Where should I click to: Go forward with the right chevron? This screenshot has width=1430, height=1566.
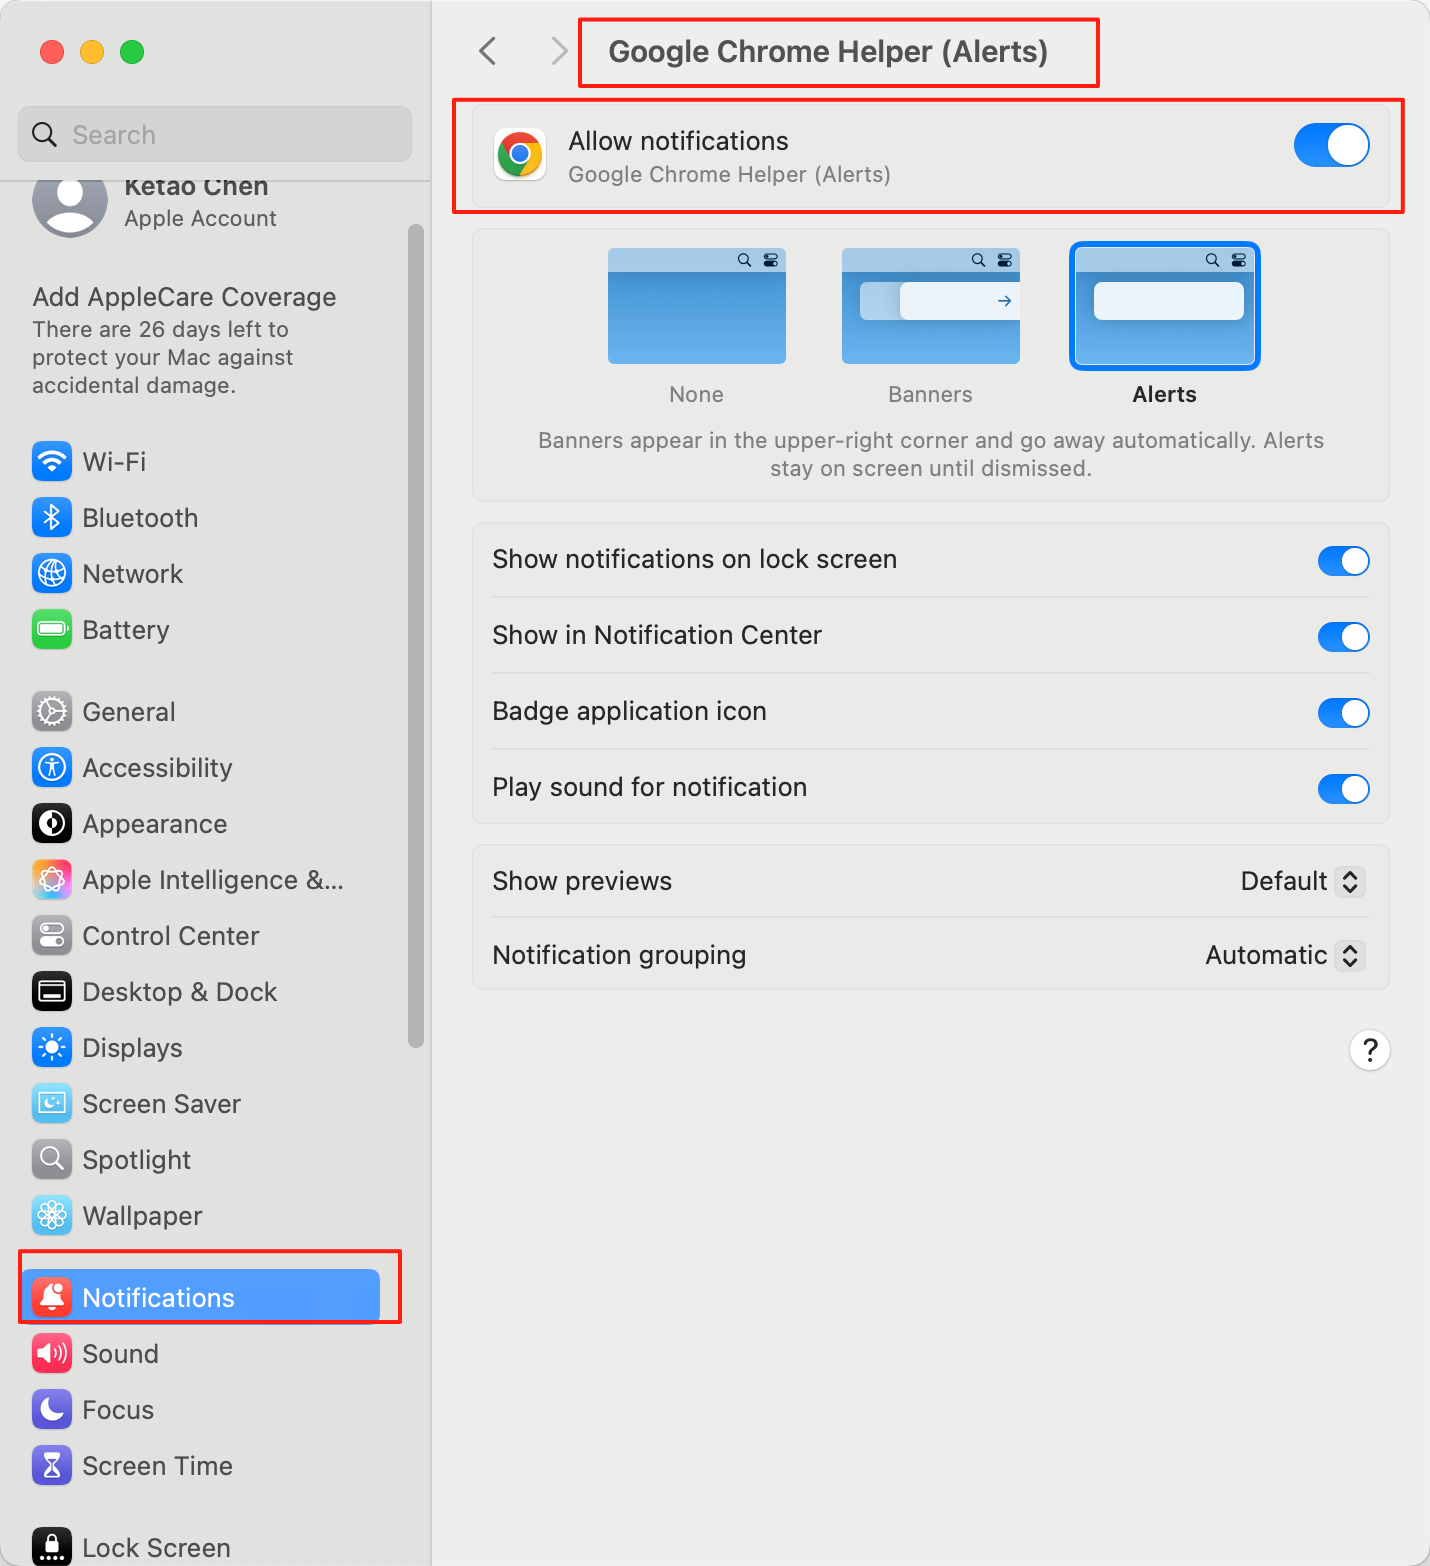coord(558,51)
